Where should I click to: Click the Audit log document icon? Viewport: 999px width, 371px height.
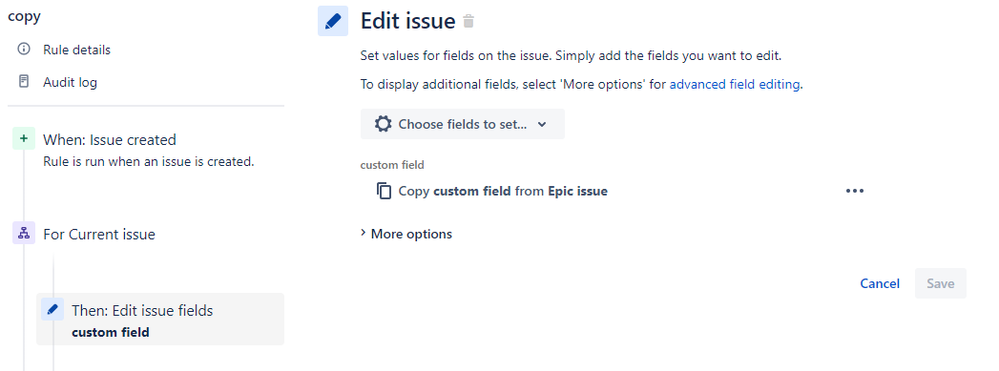coord(24,82)
